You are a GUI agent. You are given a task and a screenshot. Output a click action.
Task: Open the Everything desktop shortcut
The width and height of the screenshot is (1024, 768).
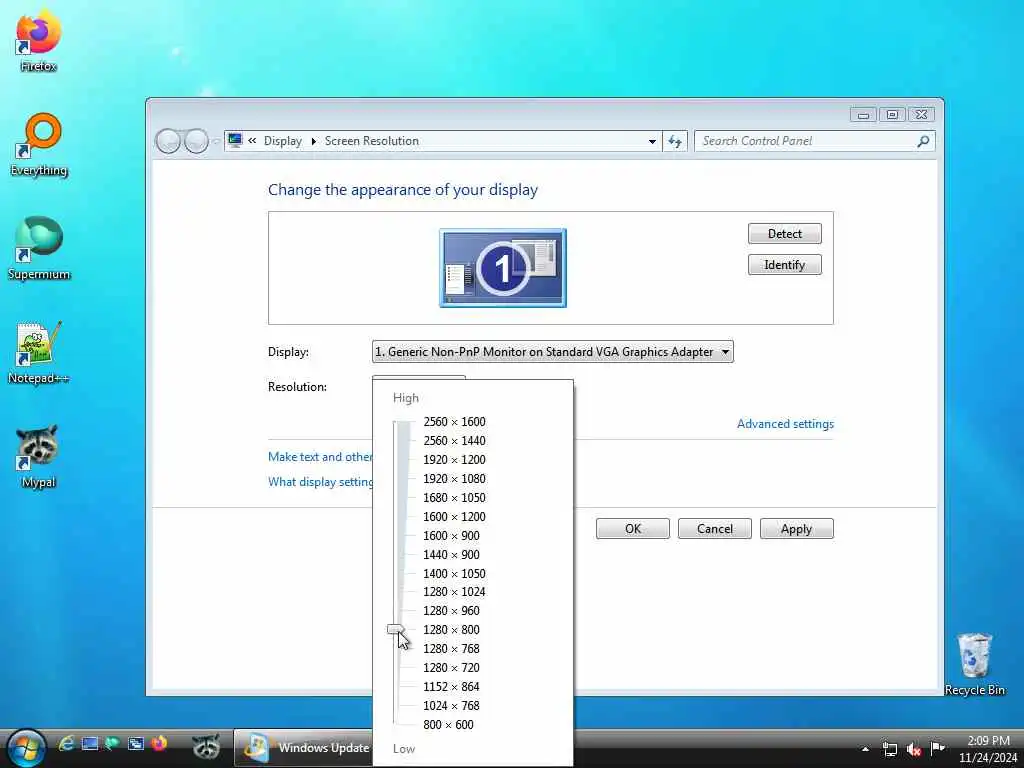tap(39, 145)
